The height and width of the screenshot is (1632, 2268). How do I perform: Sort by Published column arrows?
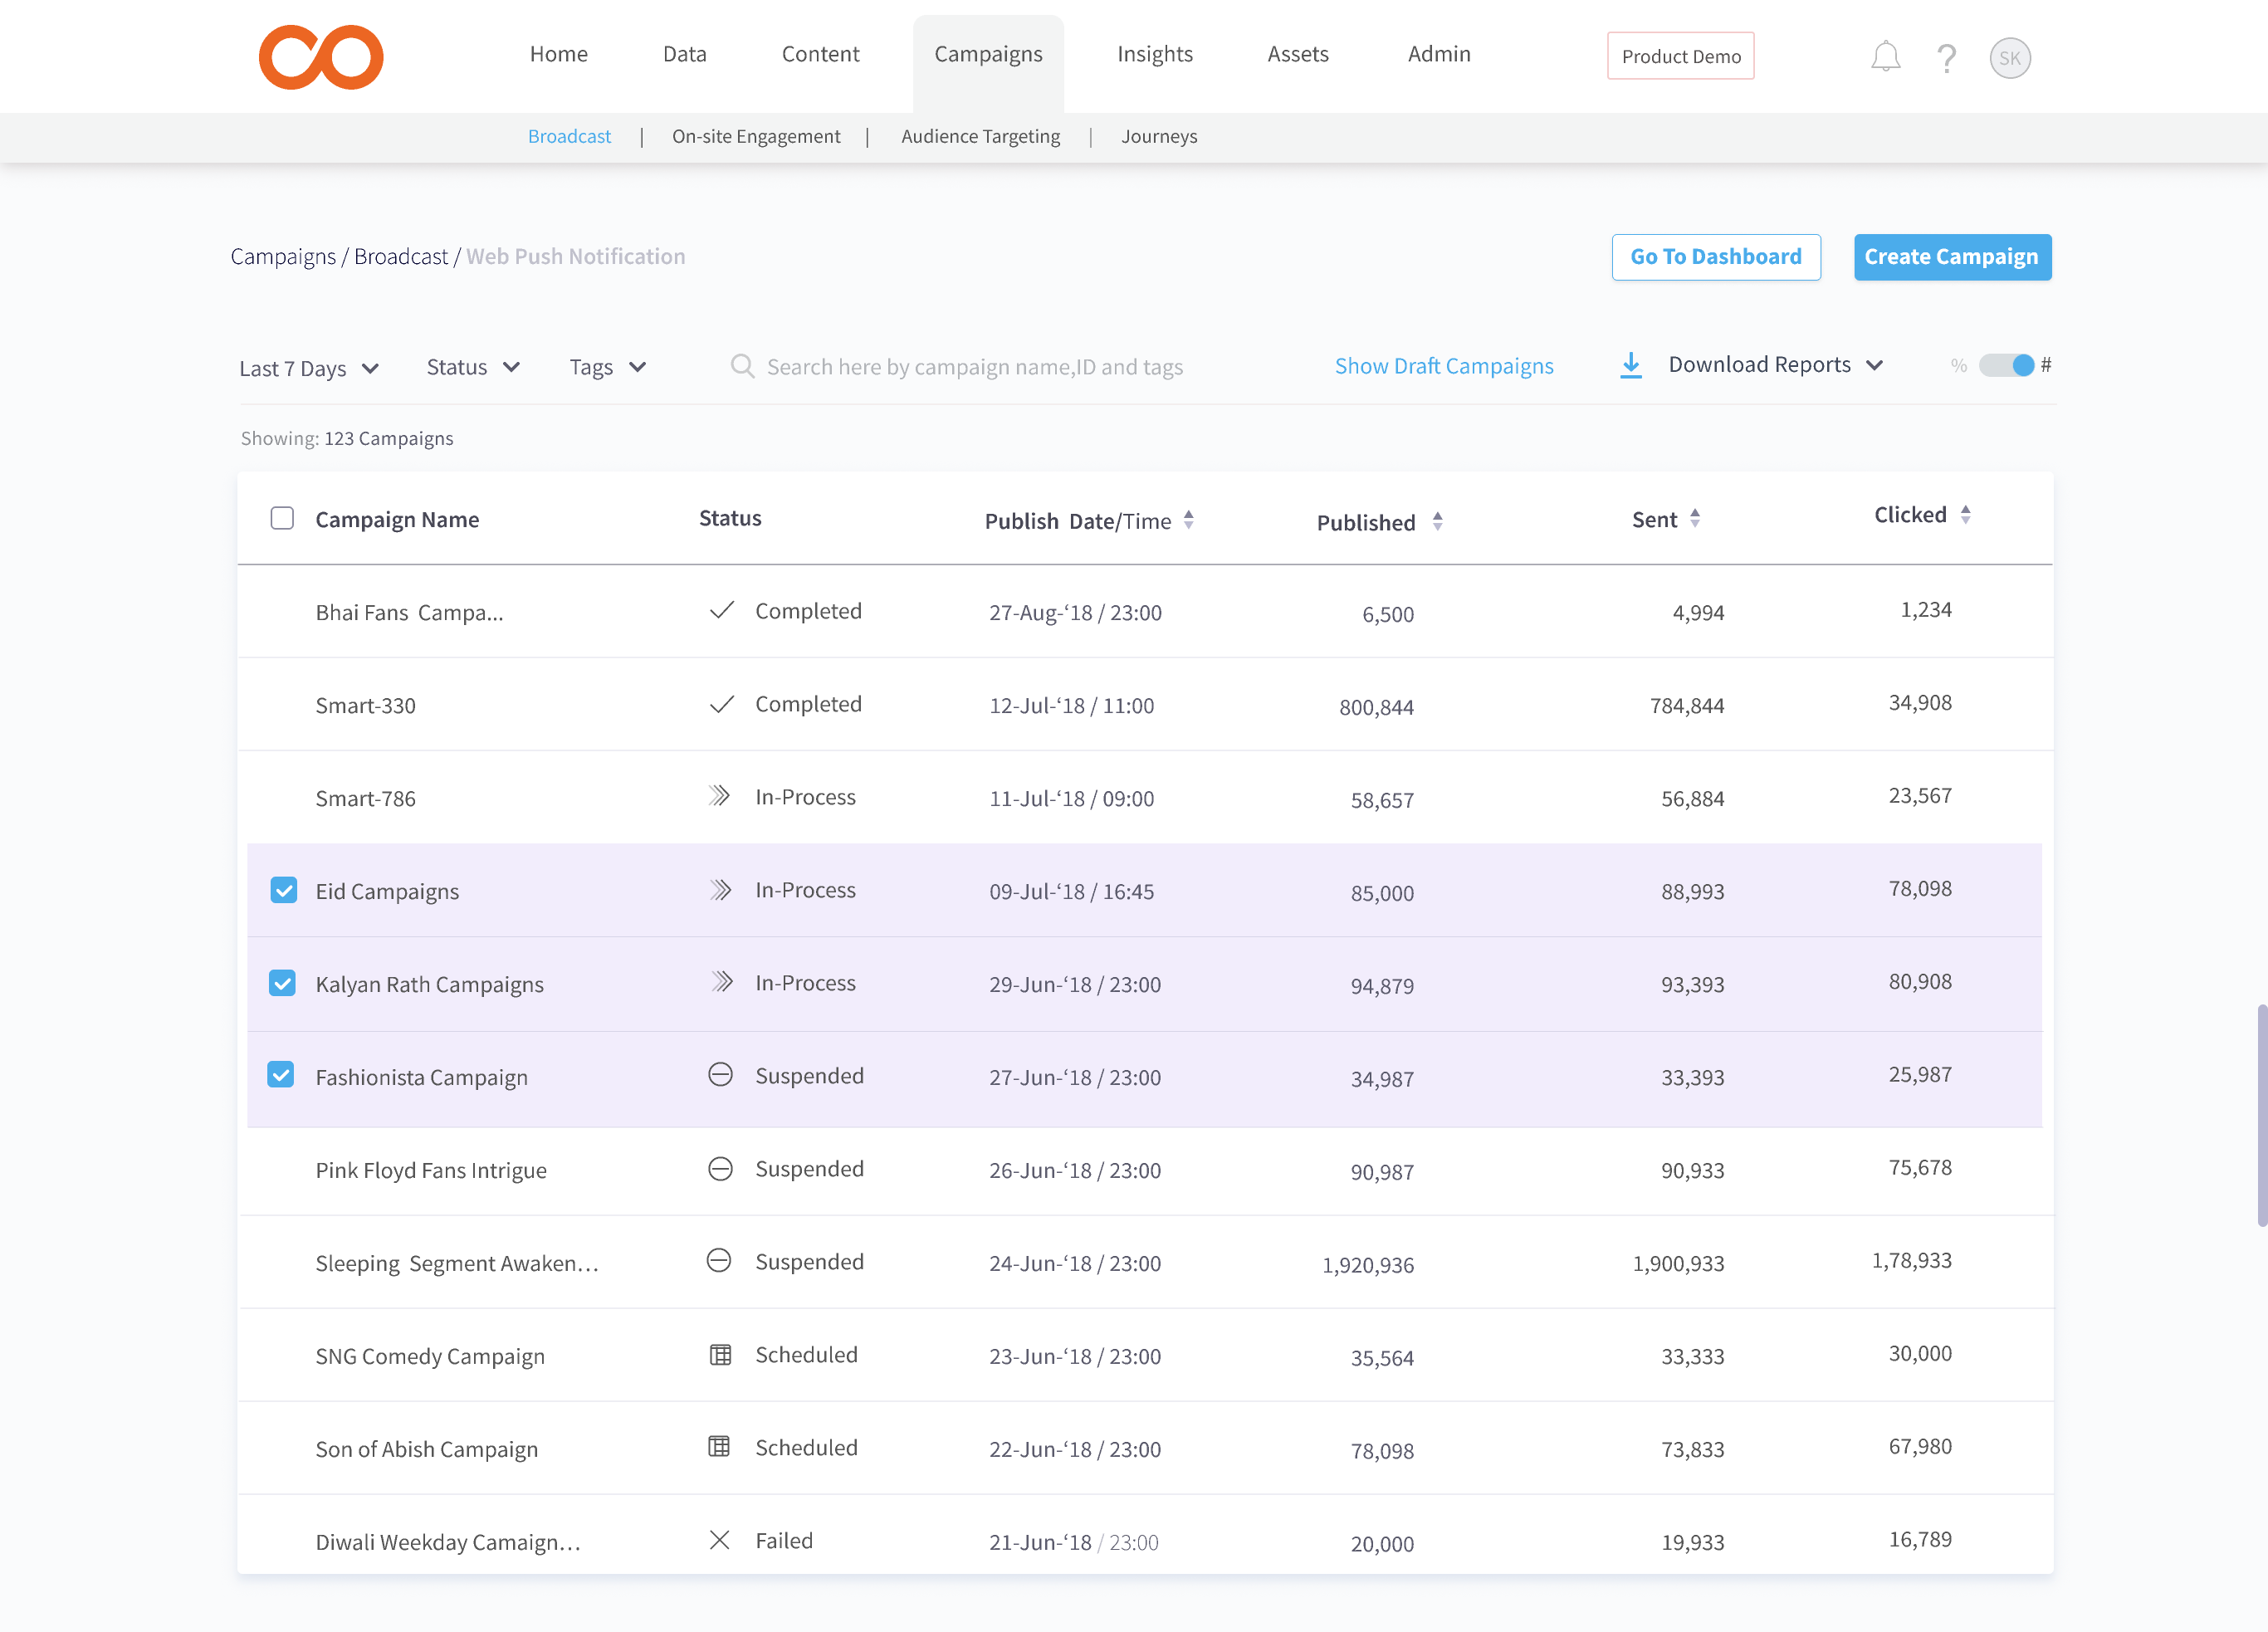tap(1437, 521)
